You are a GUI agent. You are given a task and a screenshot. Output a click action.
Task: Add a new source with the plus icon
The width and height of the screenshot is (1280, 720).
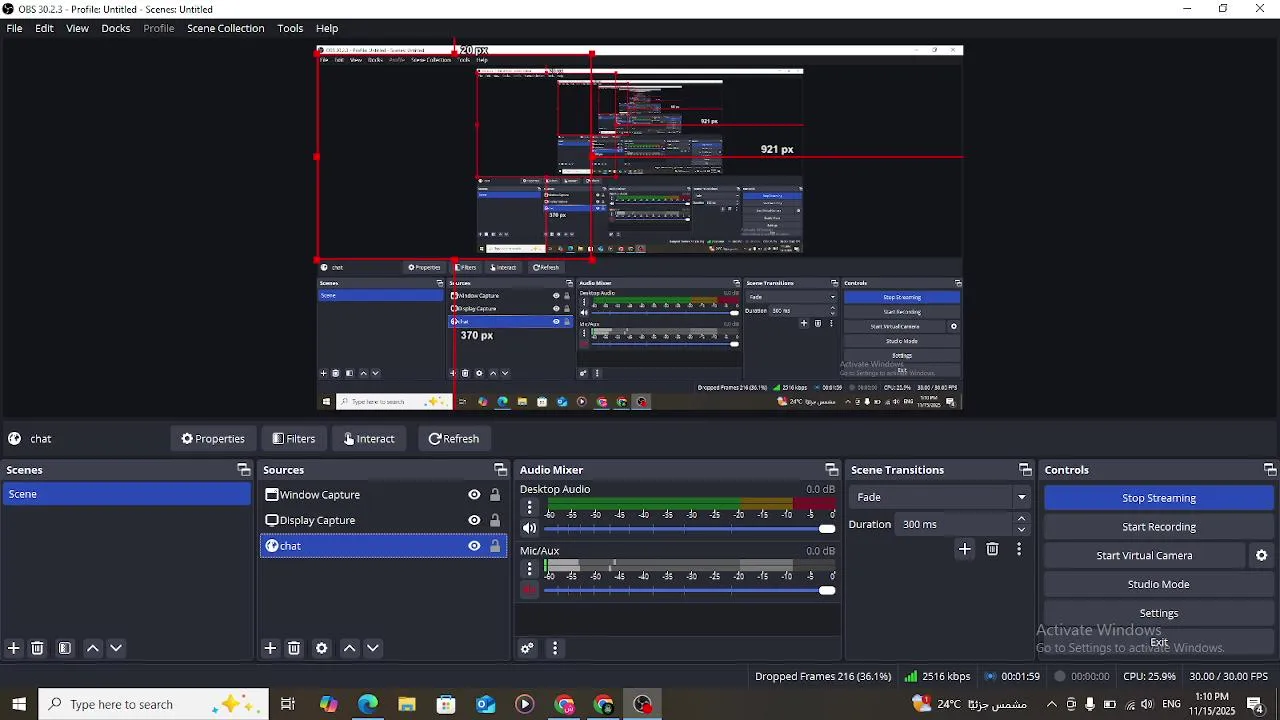tap(270, 648)
